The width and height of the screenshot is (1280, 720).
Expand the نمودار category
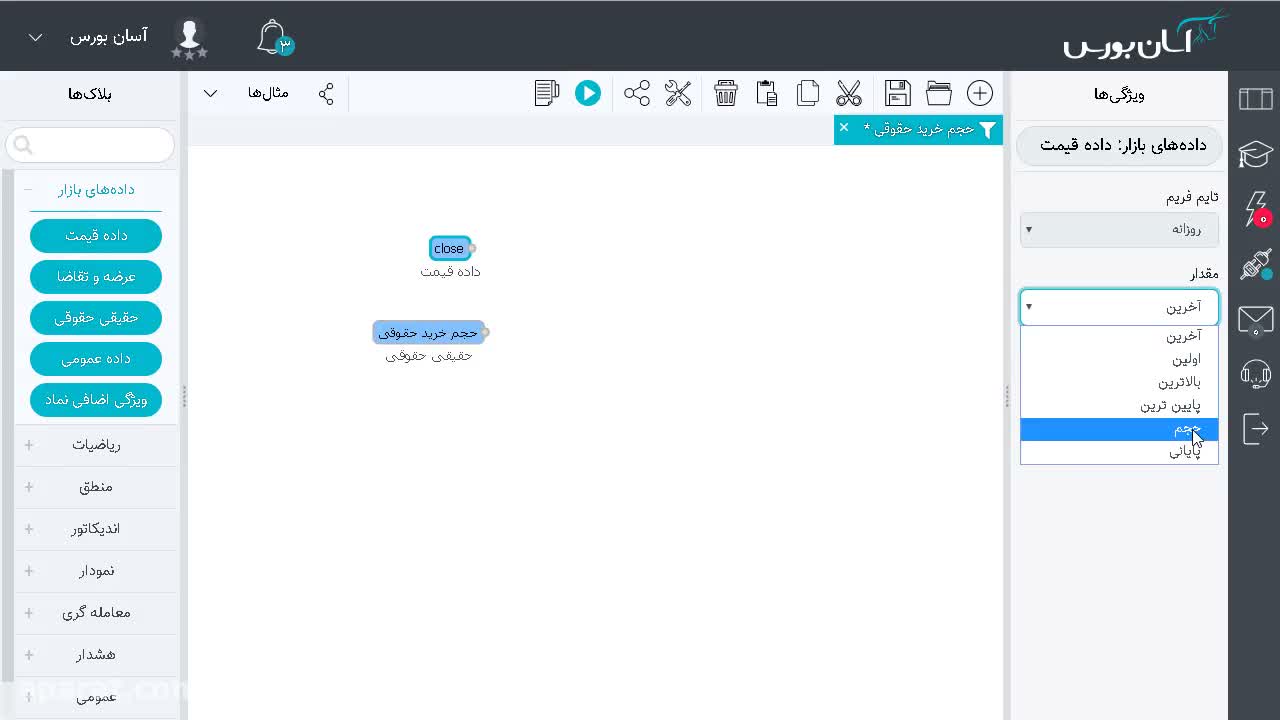tap(96, 571)
